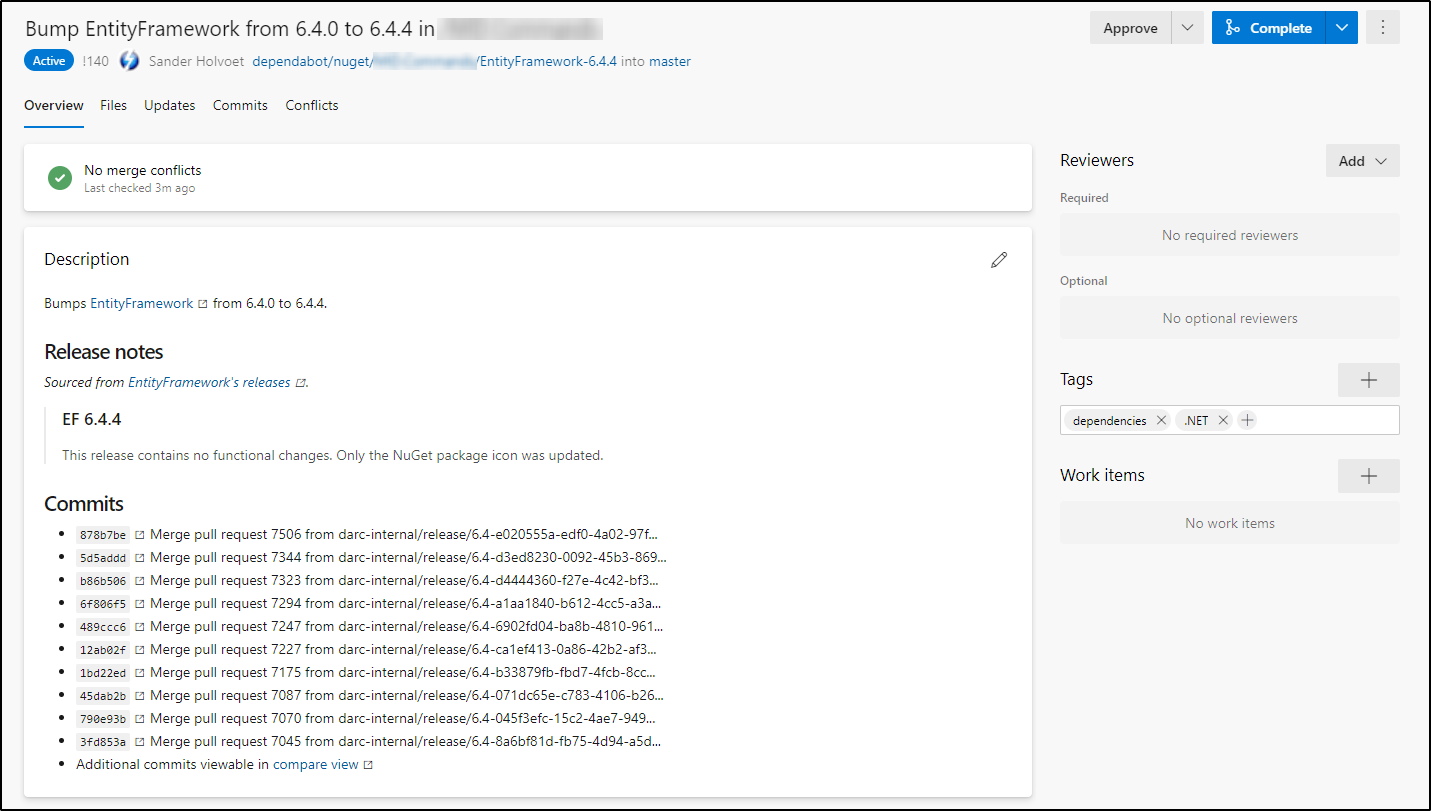This screenshot has height=811, width=1431.
Task: Approve the pull request
Action: pos(1130,28)
